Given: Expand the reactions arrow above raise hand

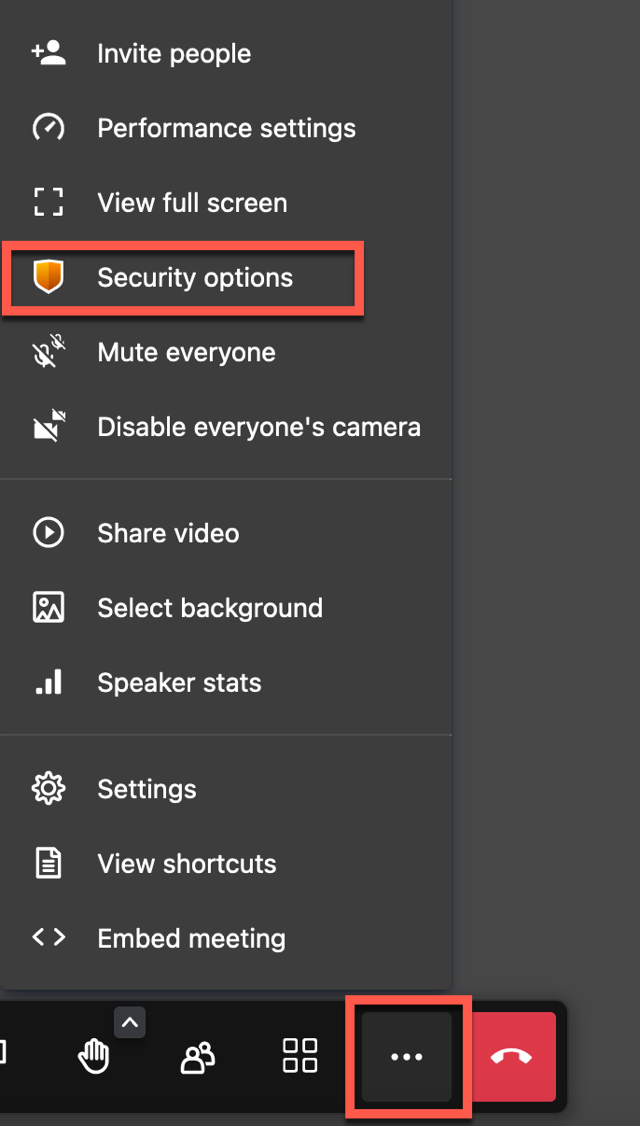Looking at the screenshot, I should [130, 1023].
